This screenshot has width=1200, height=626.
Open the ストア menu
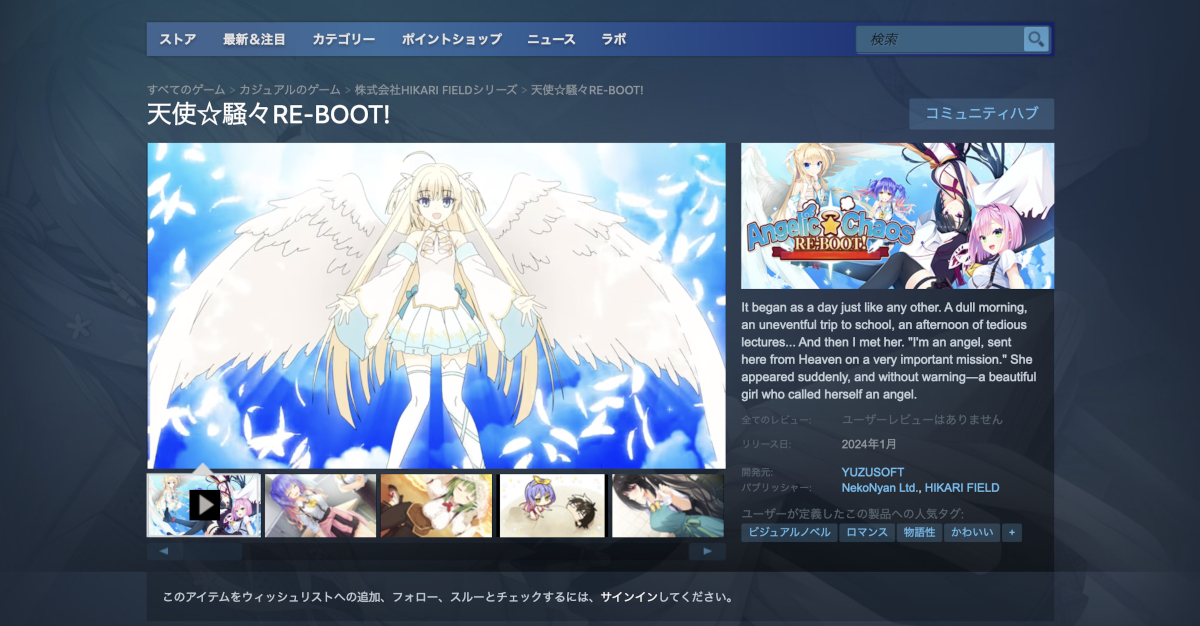pyautogui.click(x=177, y=40)
